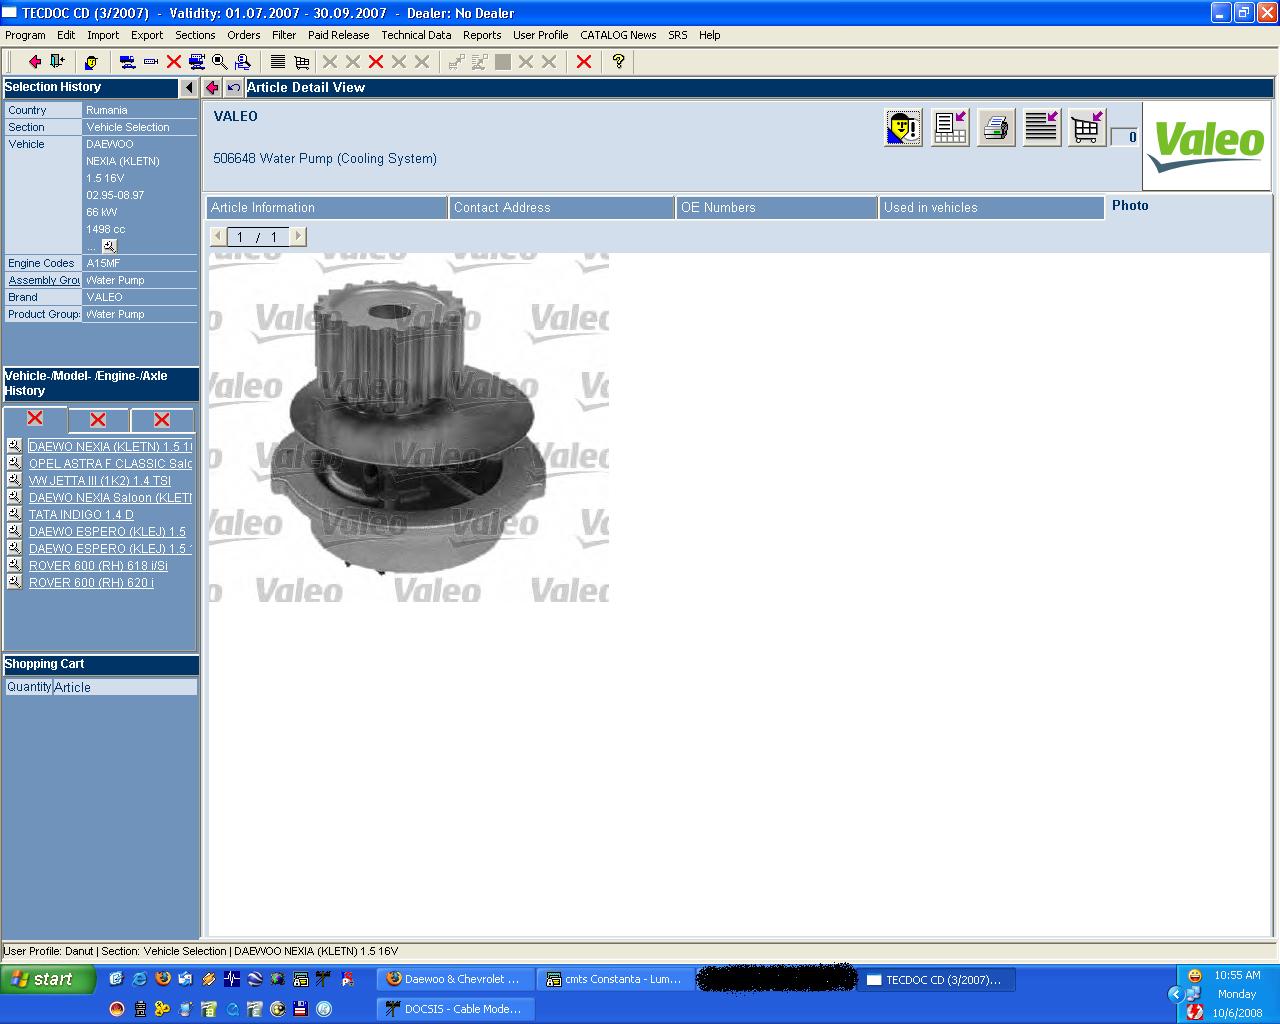1280x1024 pixels.
Task: Go to next photo page arrow
Action: coord(297,237)
